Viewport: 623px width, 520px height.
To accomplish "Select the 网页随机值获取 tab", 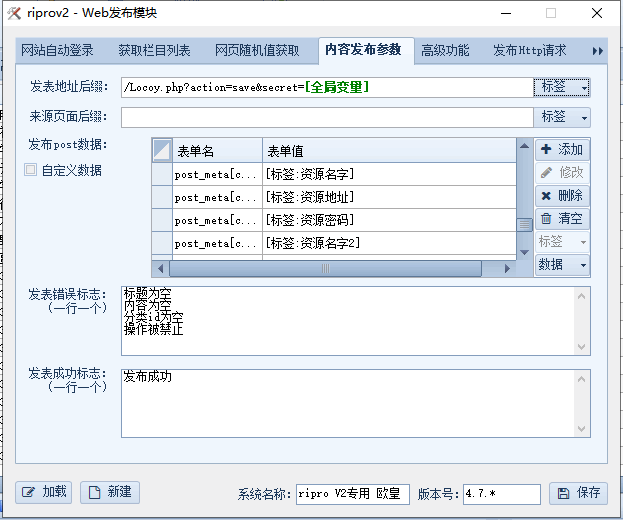I will coord(257,50).
